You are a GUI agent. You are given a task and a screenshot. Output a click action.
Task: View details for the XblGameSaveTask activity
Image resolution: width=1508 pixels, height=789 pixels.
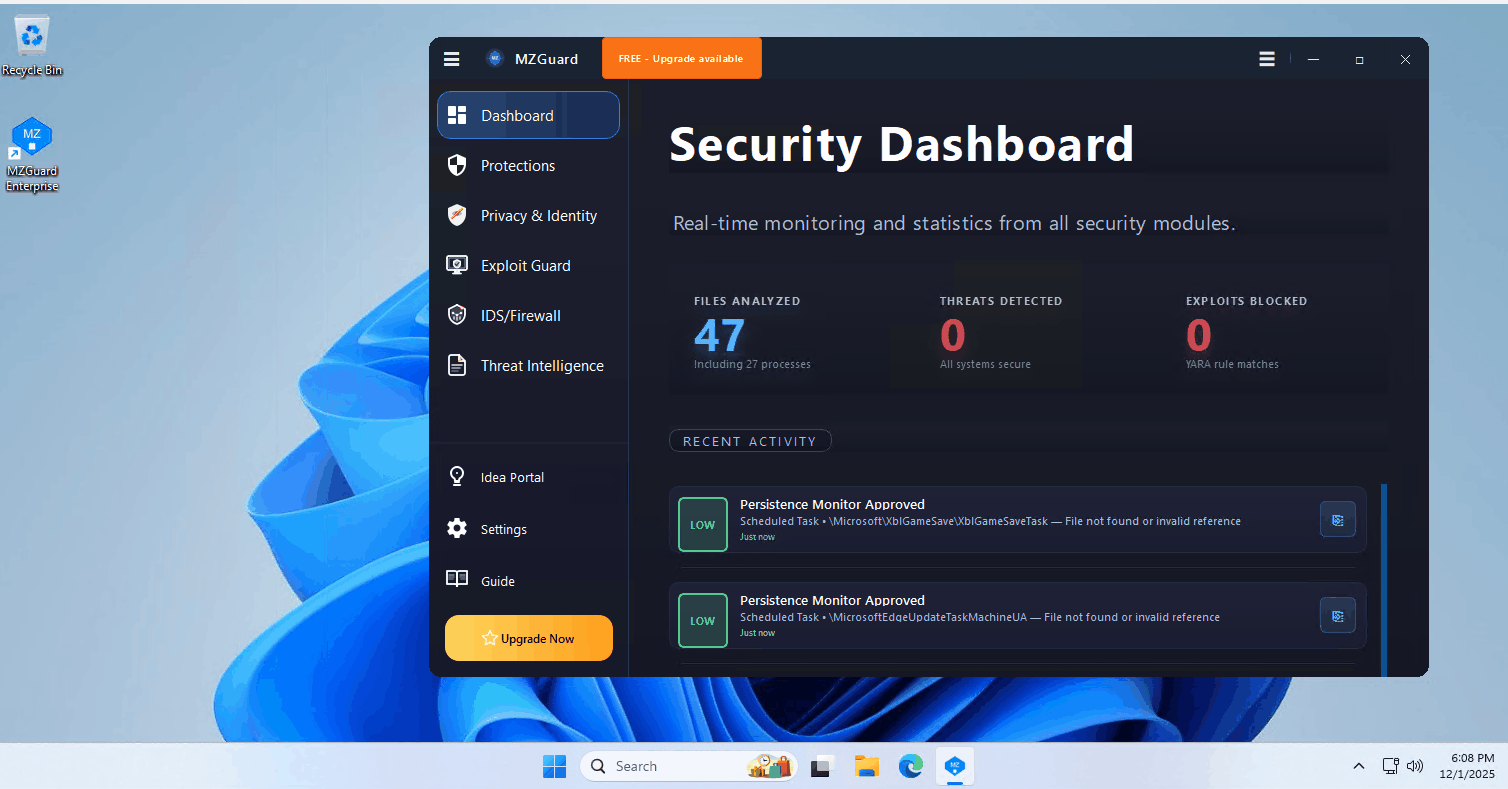1337,519
